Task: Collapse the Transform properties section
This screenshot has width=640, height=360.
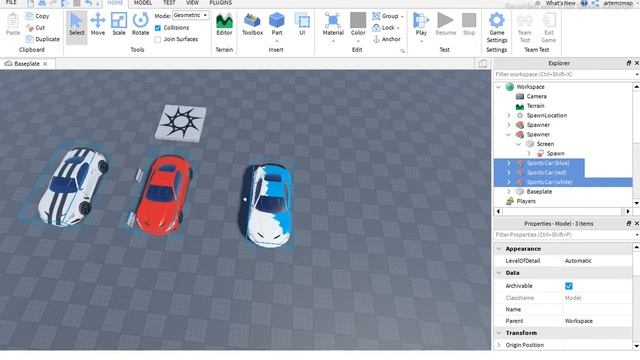Action: [499, 333]
